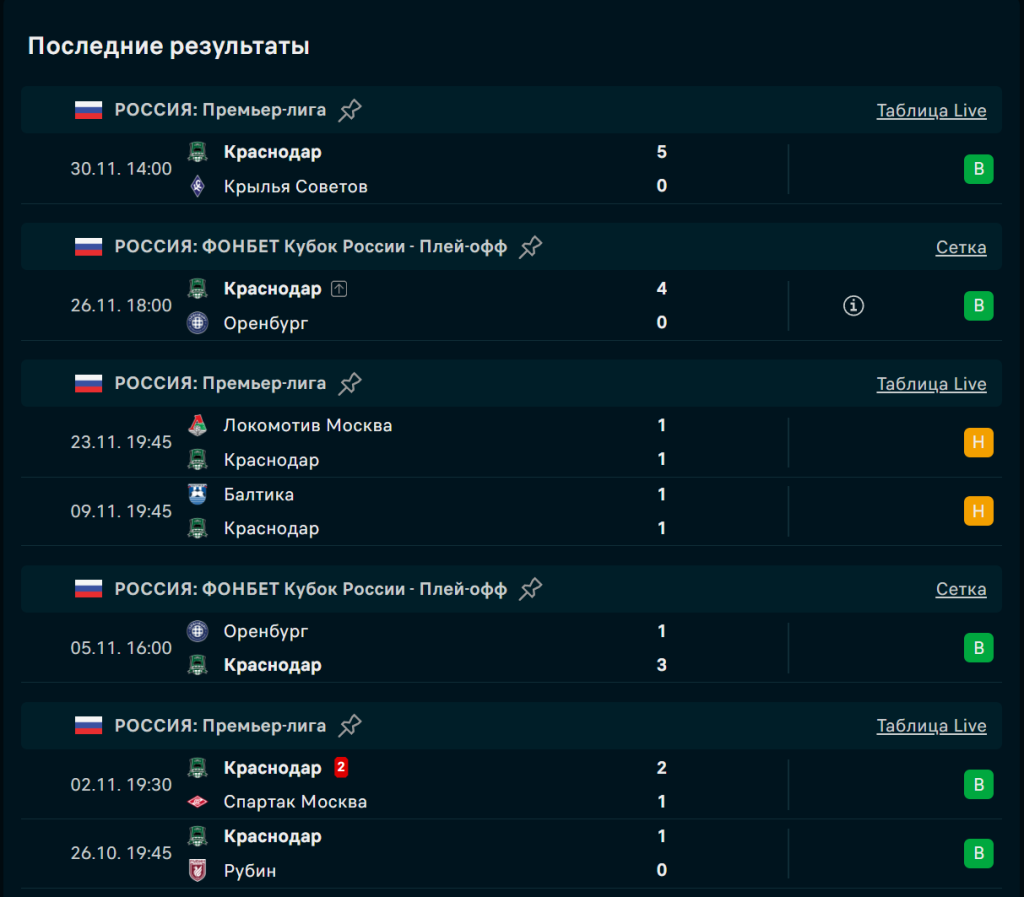Click the Локомотив Москва team logo
Image resolution: width=1024 pixels, height=897 pixels.
pyautogui.click(x=198, y=426)
